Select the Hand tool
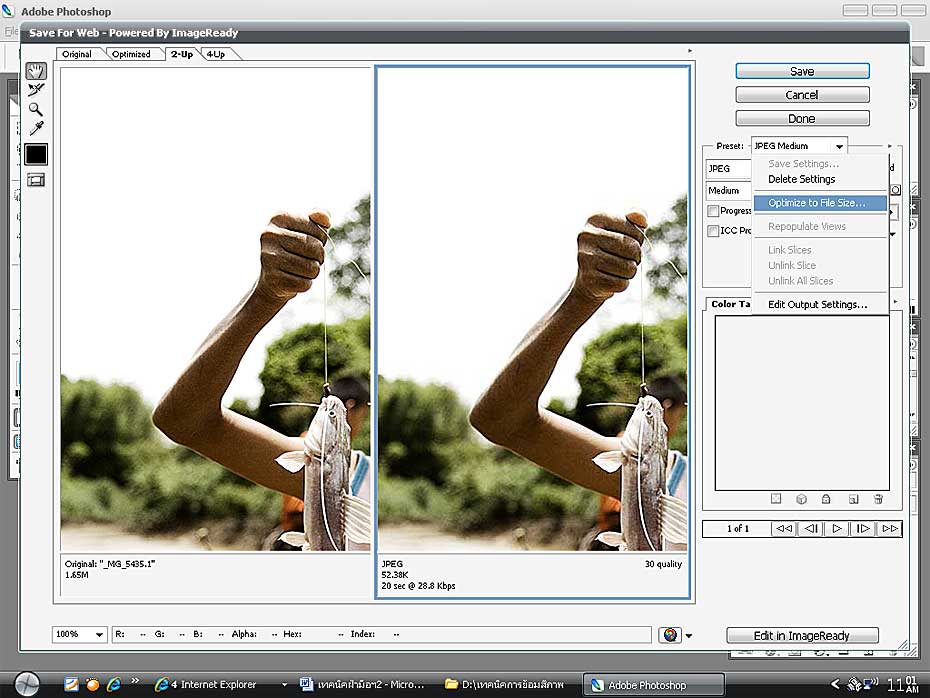 tap(36, 72)
